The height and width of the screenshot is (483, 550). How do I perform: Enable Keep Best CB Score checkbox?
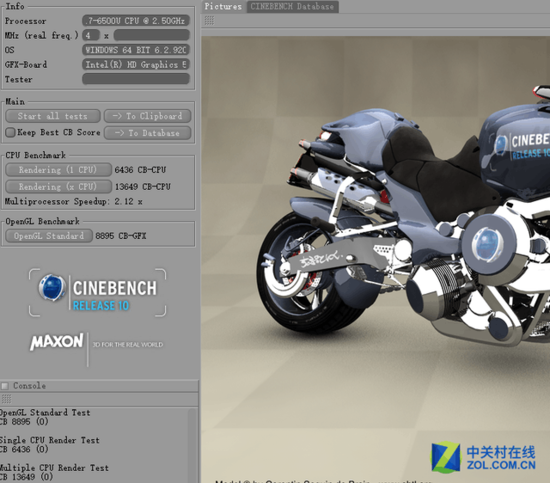[x=10, y=132]
